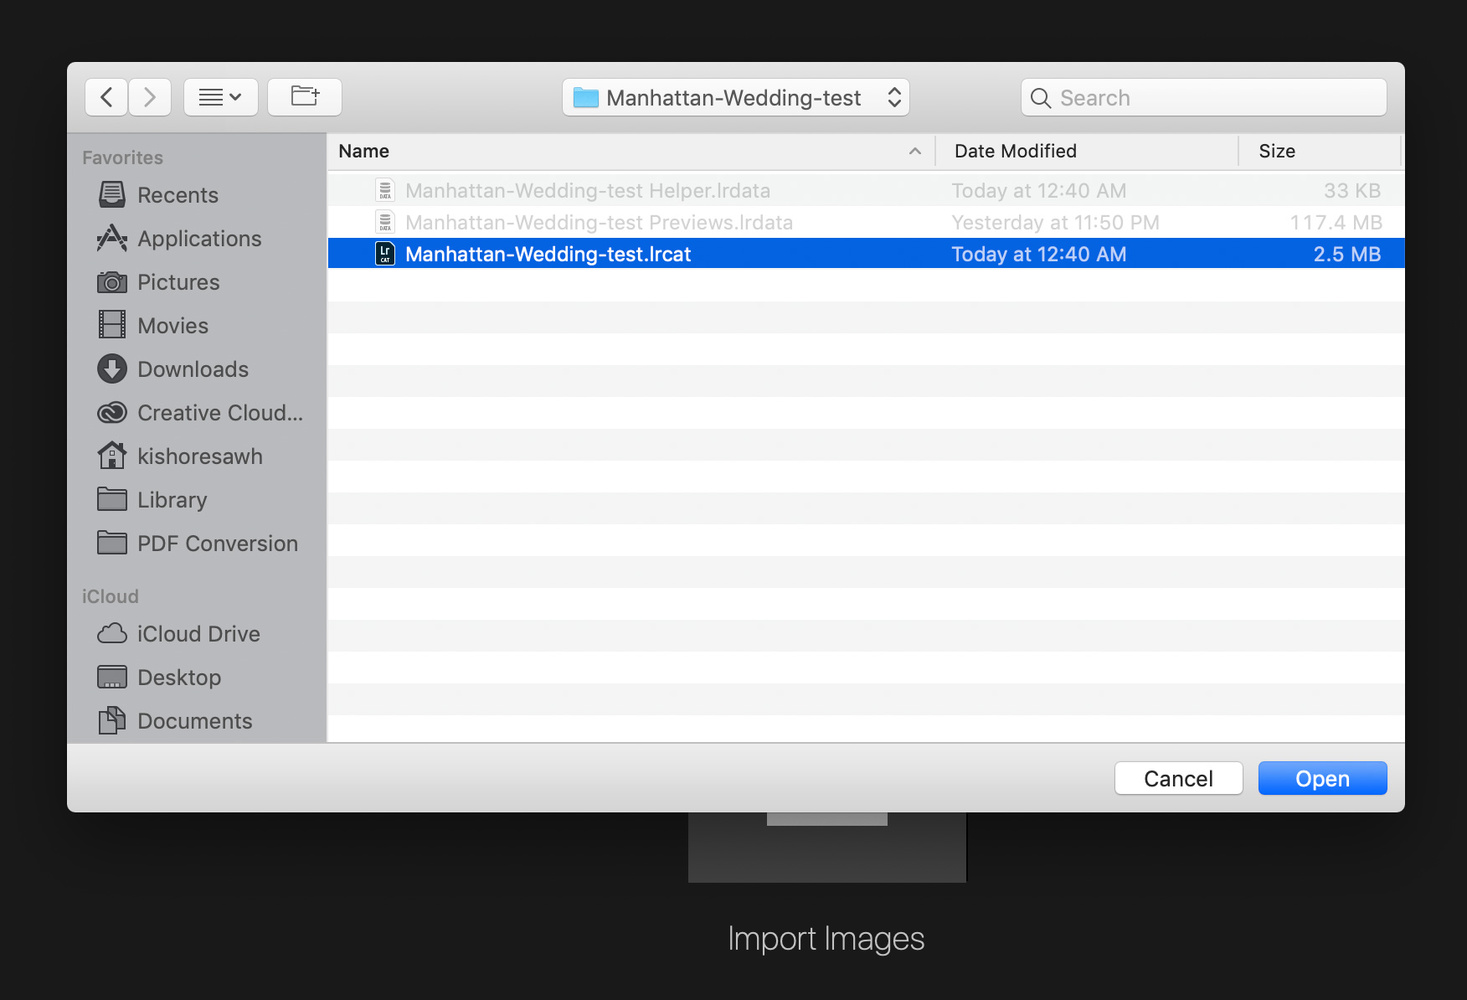Go back with the left chevron button
Viewport: 1467px width, 1000px height.
pos(106,97)
